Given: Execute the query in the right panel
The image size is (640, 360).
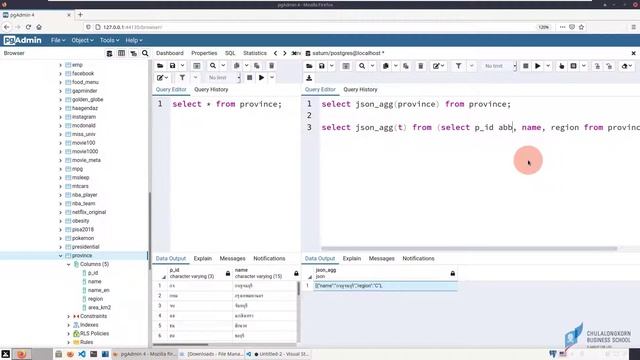Looking at the screenshot, I should (538, 66).
